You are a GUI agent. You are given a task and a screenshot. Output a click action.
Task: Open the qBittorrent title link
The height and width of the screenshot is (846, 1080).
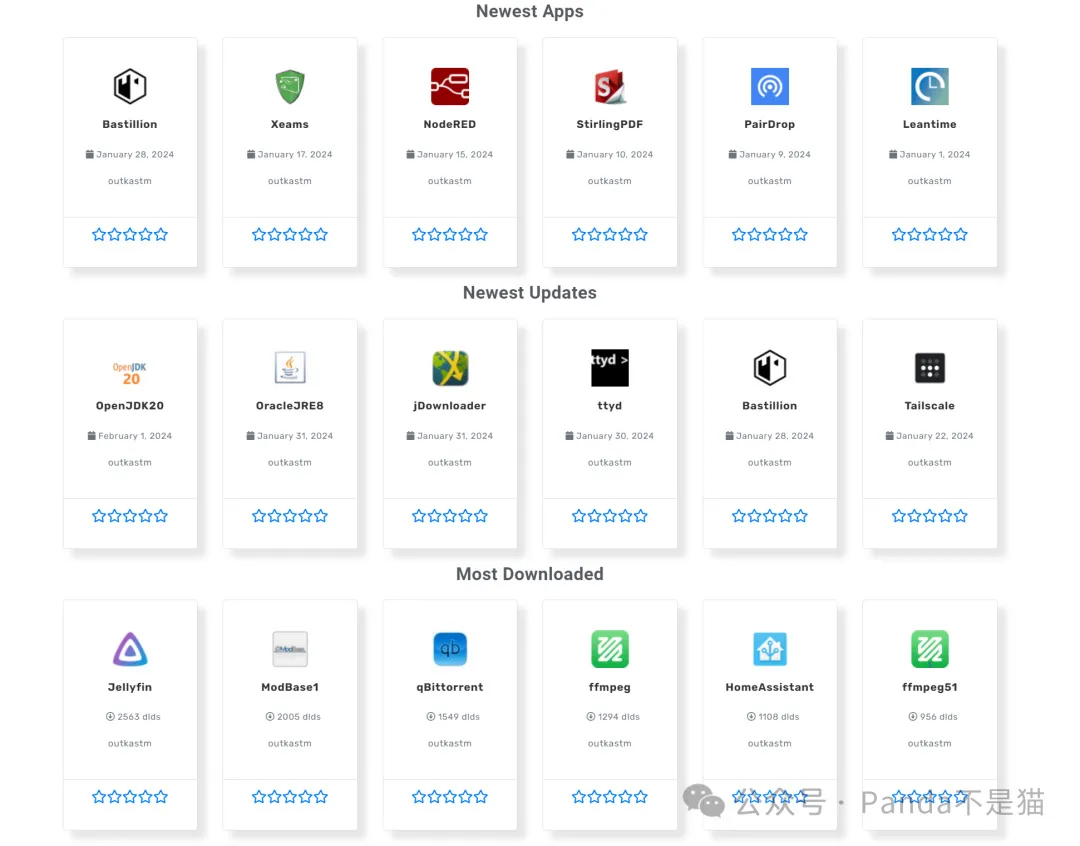click(450, 687)
